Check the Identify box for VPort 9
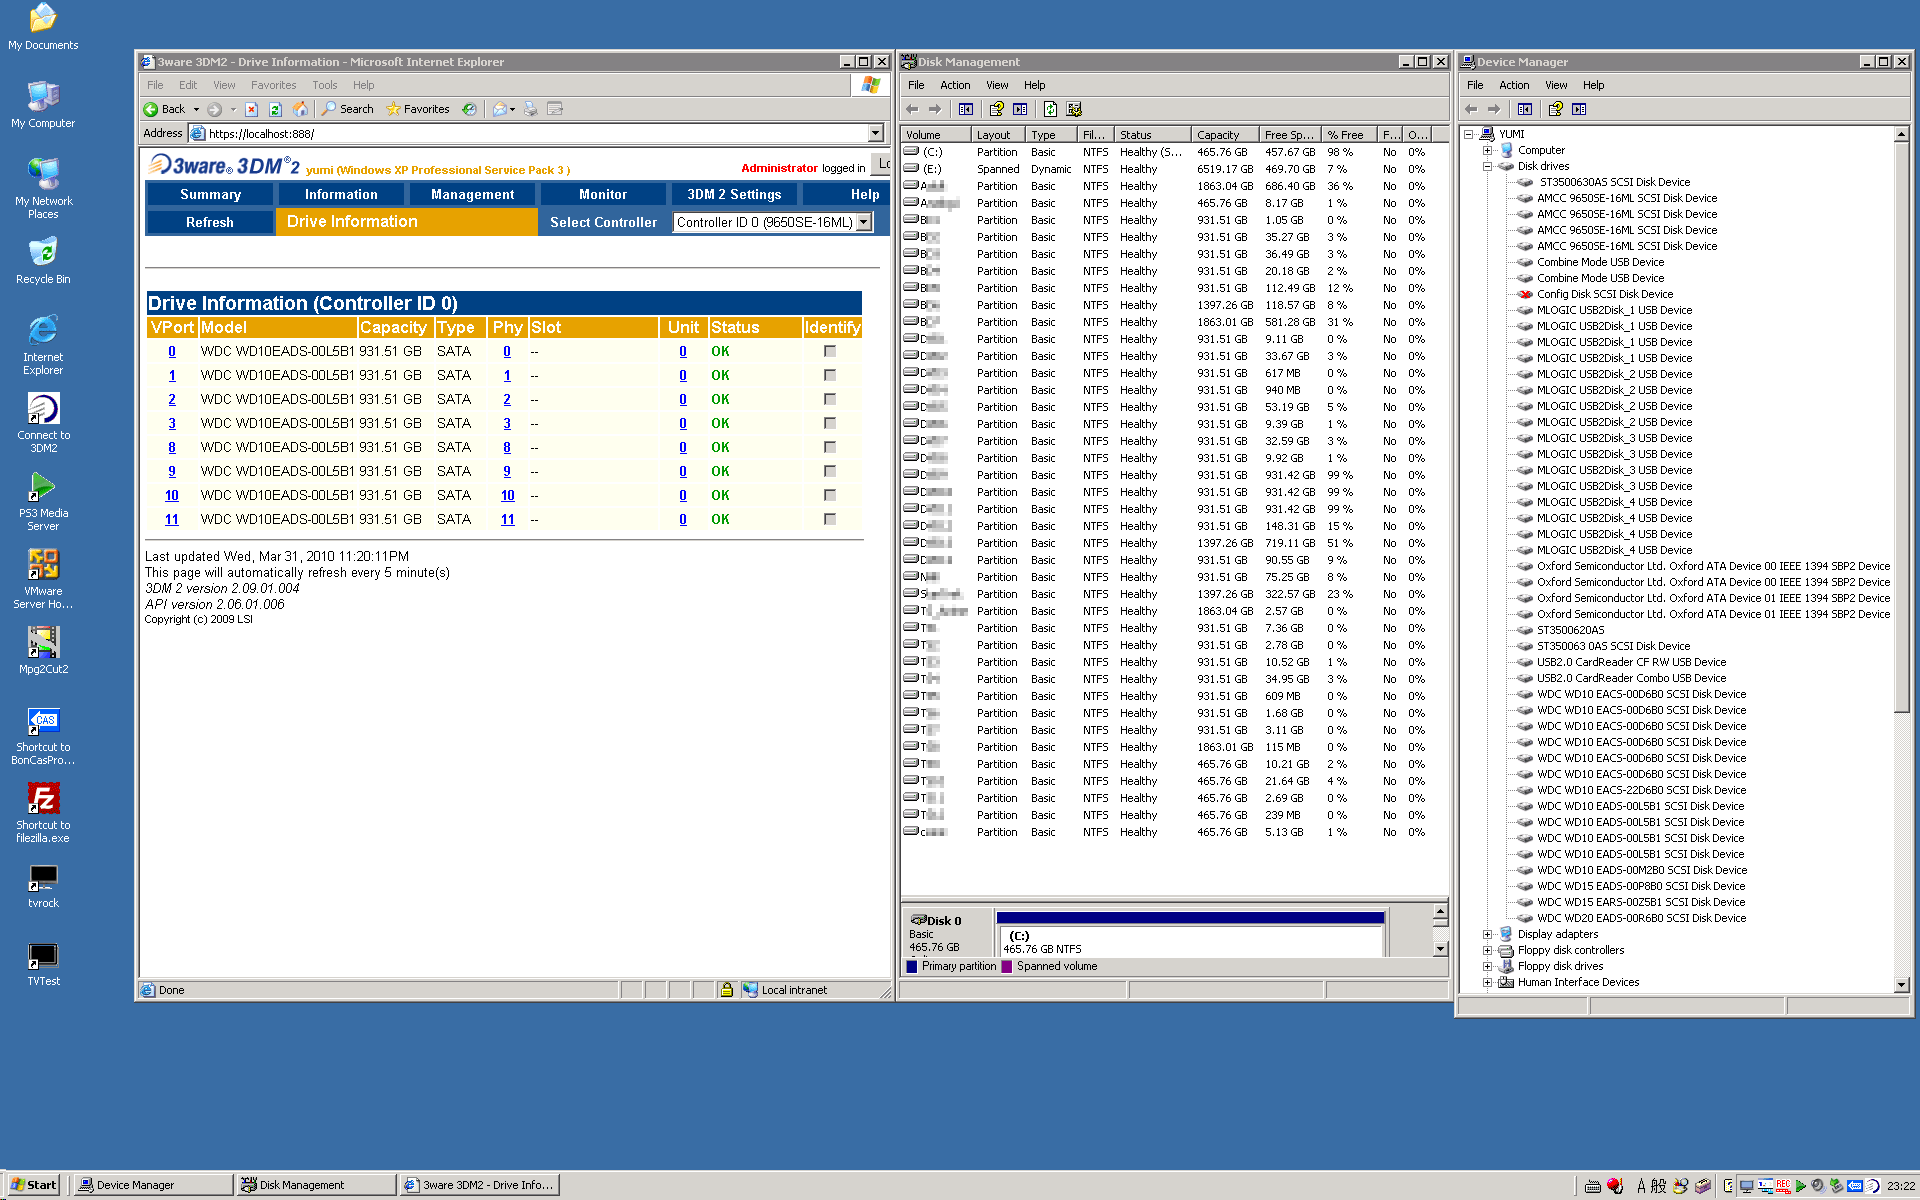 830,471
